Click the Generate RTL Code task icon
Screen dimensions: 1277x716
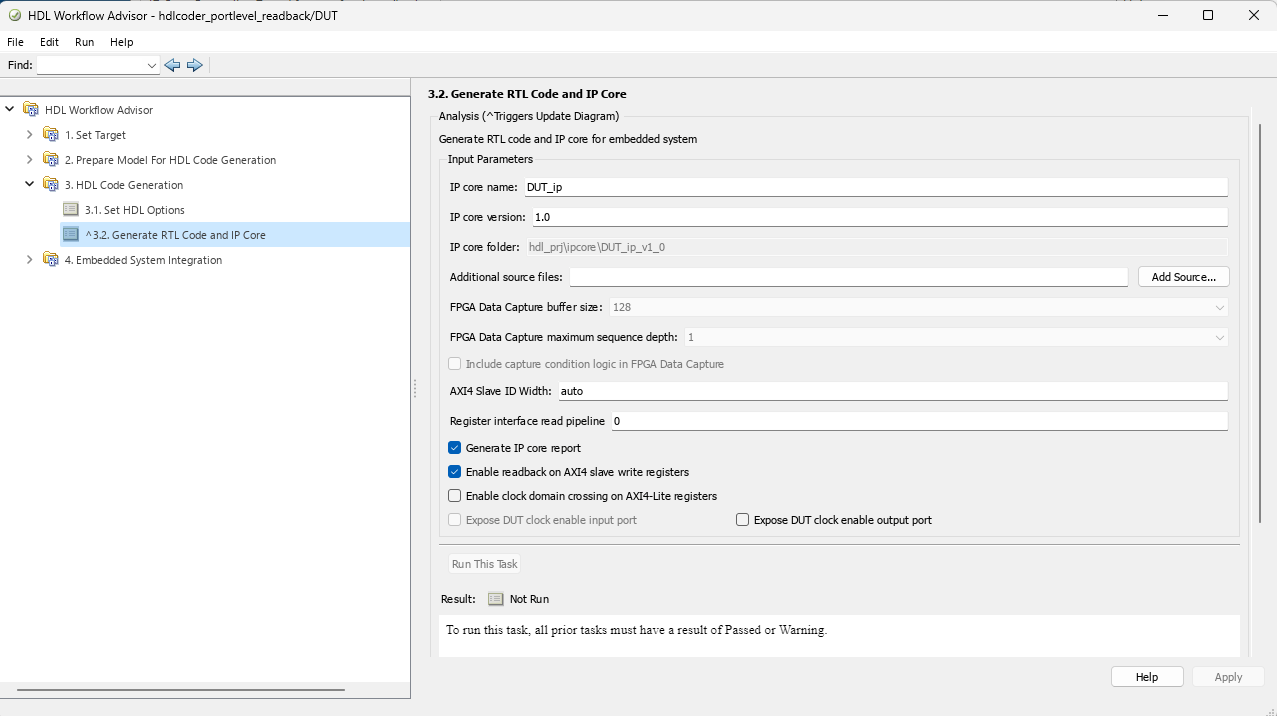tap(71, 235)
